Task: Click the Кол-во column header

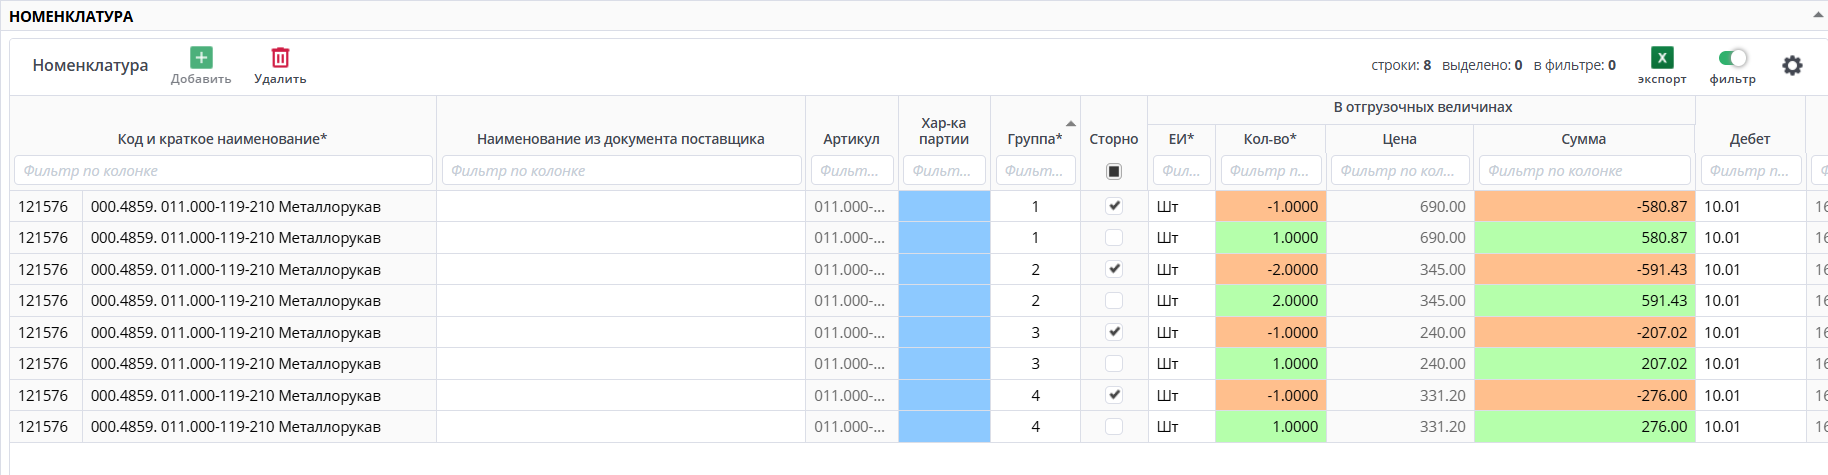Action: tap(1270, 139)
